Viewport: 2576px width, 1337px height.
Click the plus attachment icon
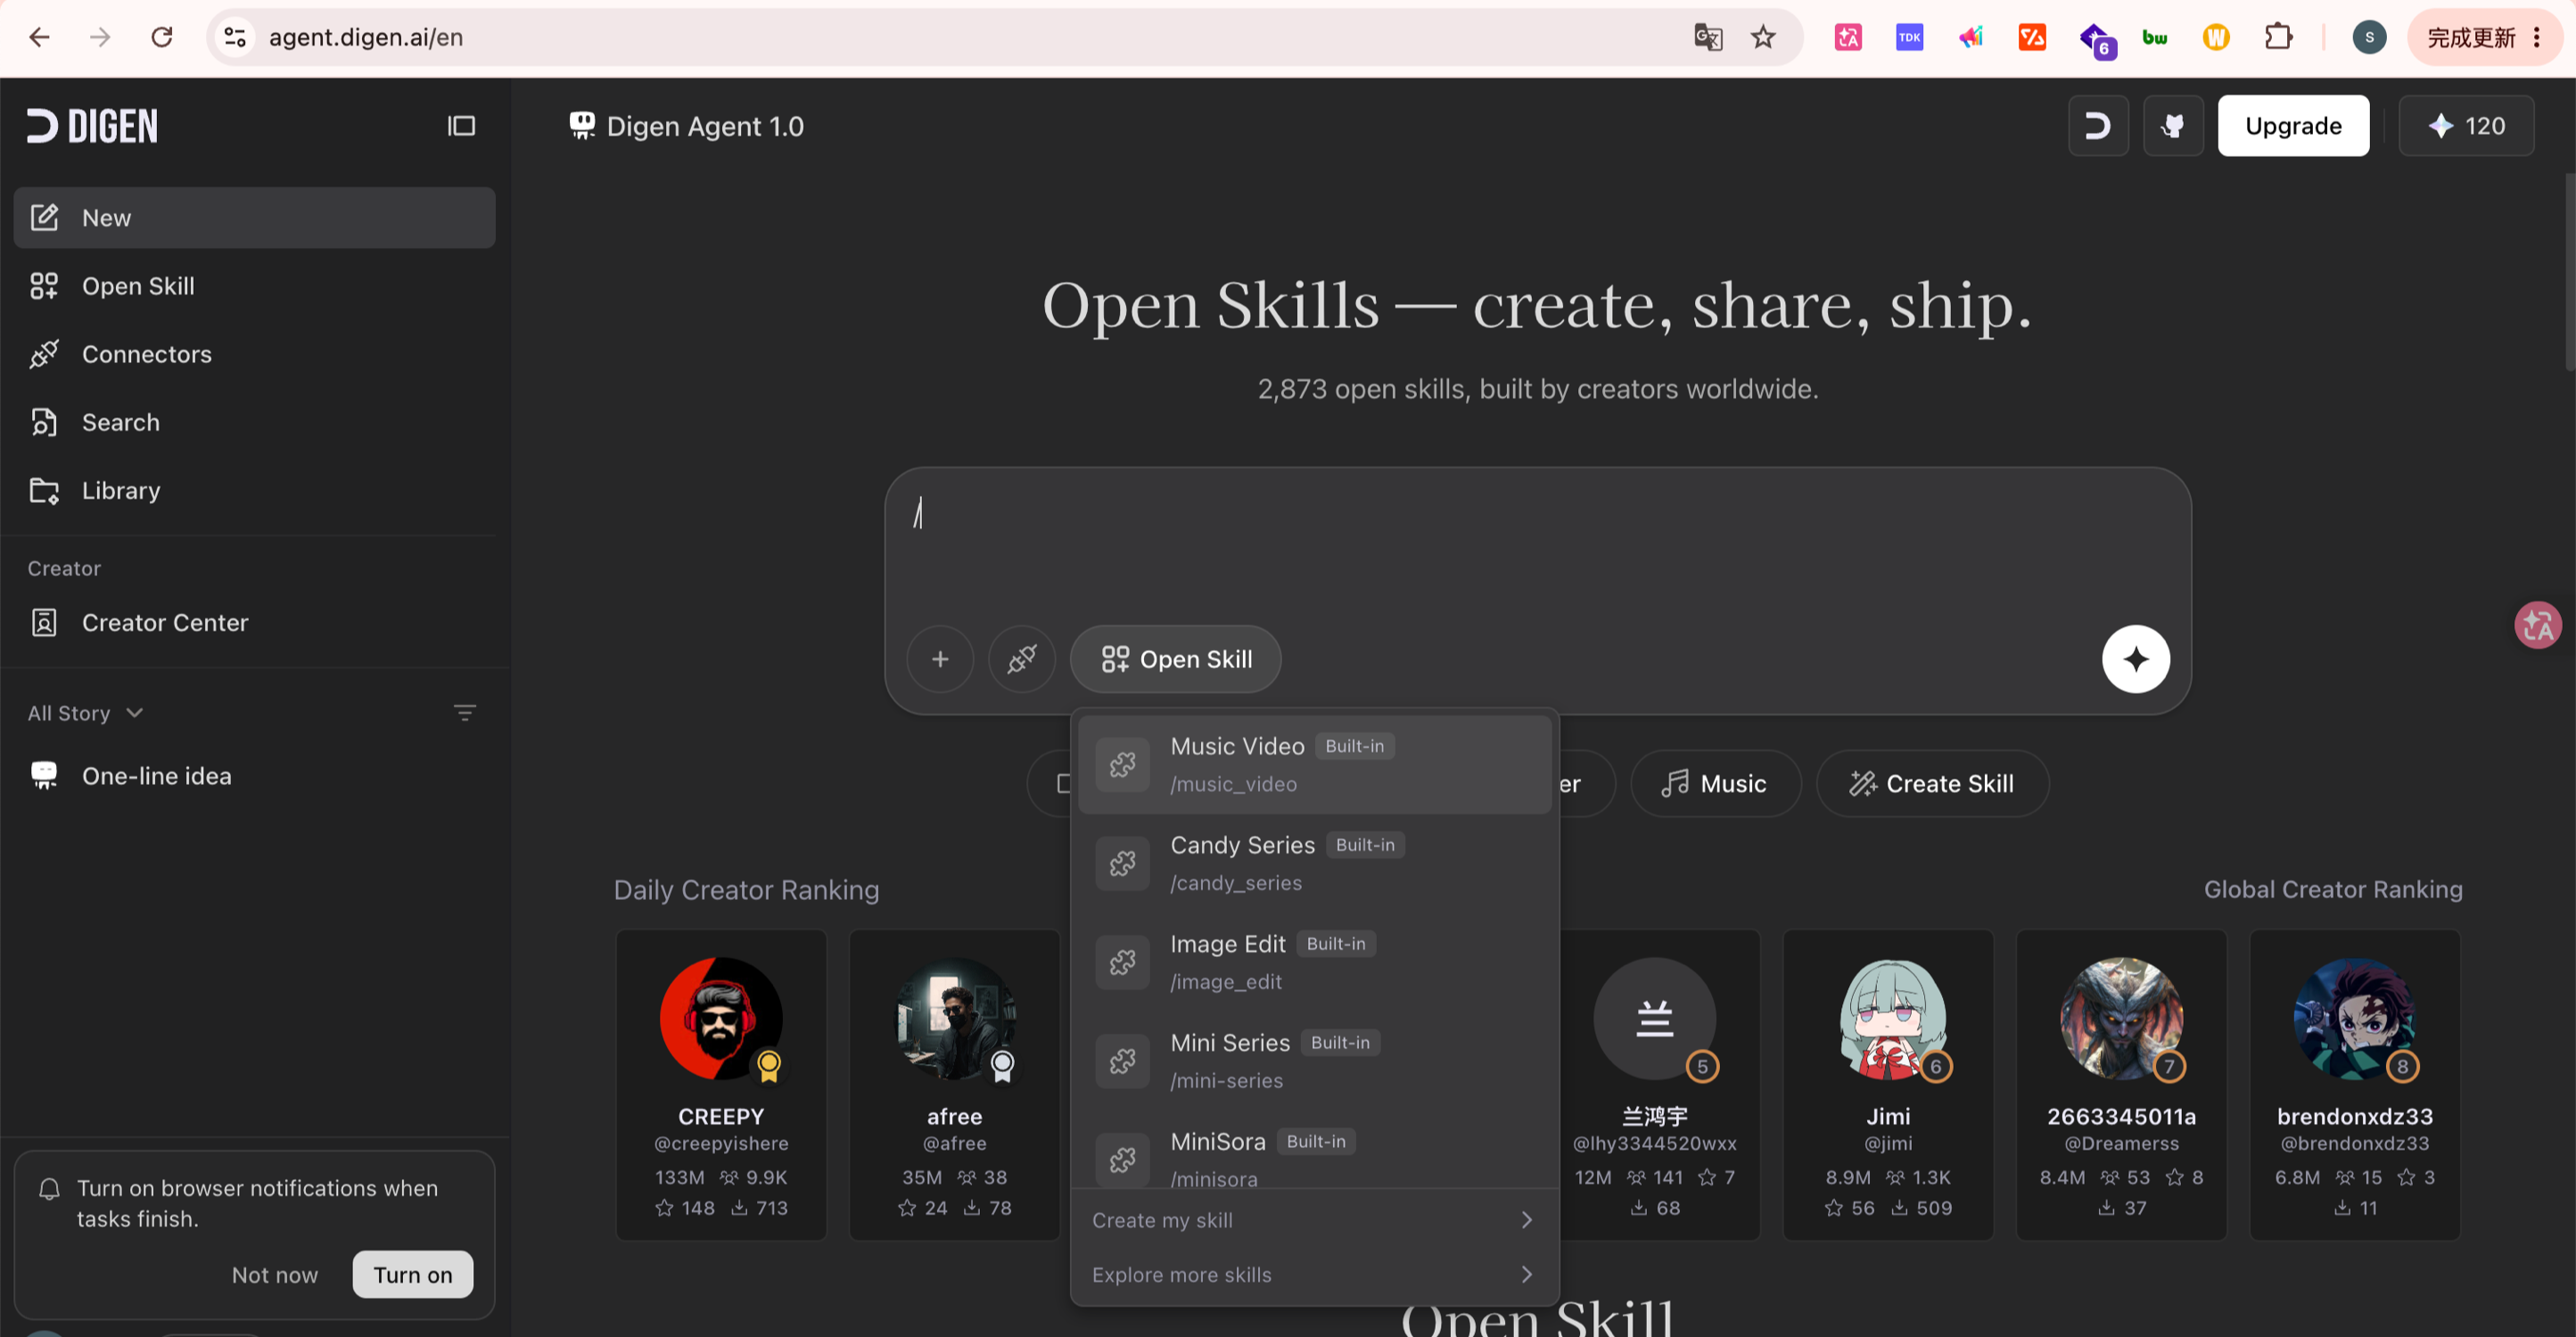coord(940,659)
